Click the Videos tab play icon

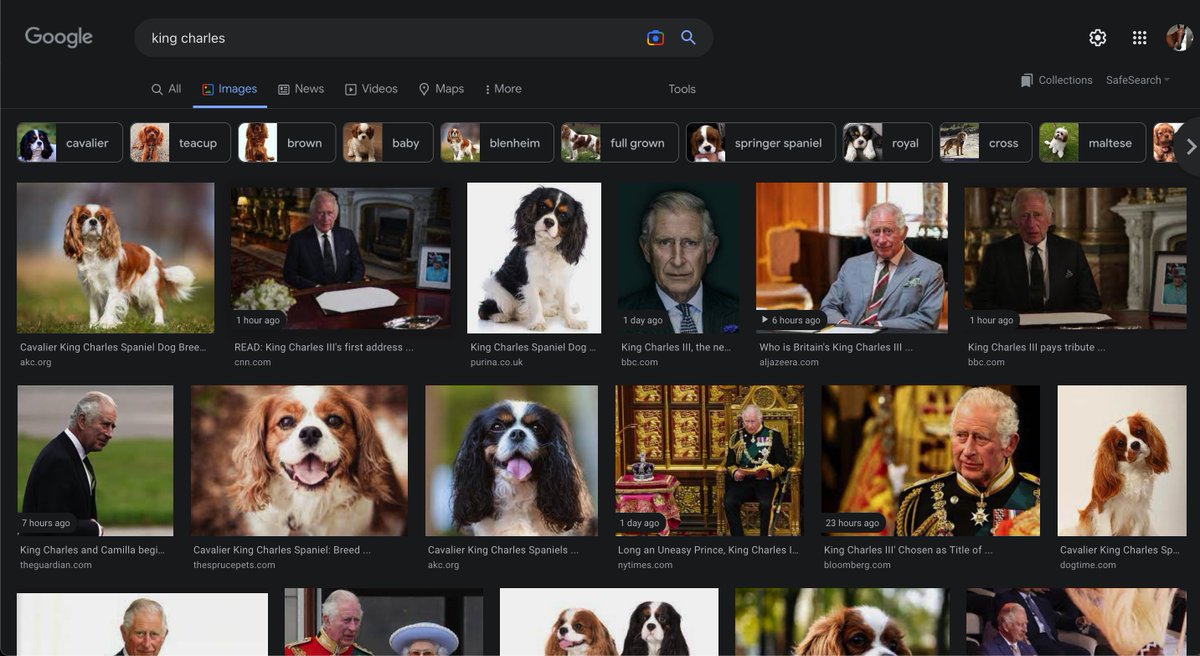pyautogui.click(x=351, y=89)
